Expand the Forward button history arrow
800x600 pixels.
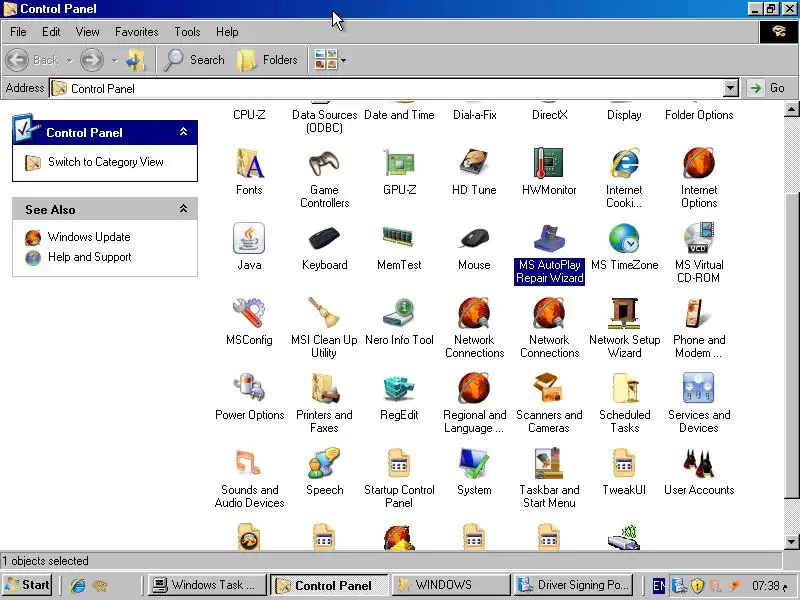click(x=115, y=60)
